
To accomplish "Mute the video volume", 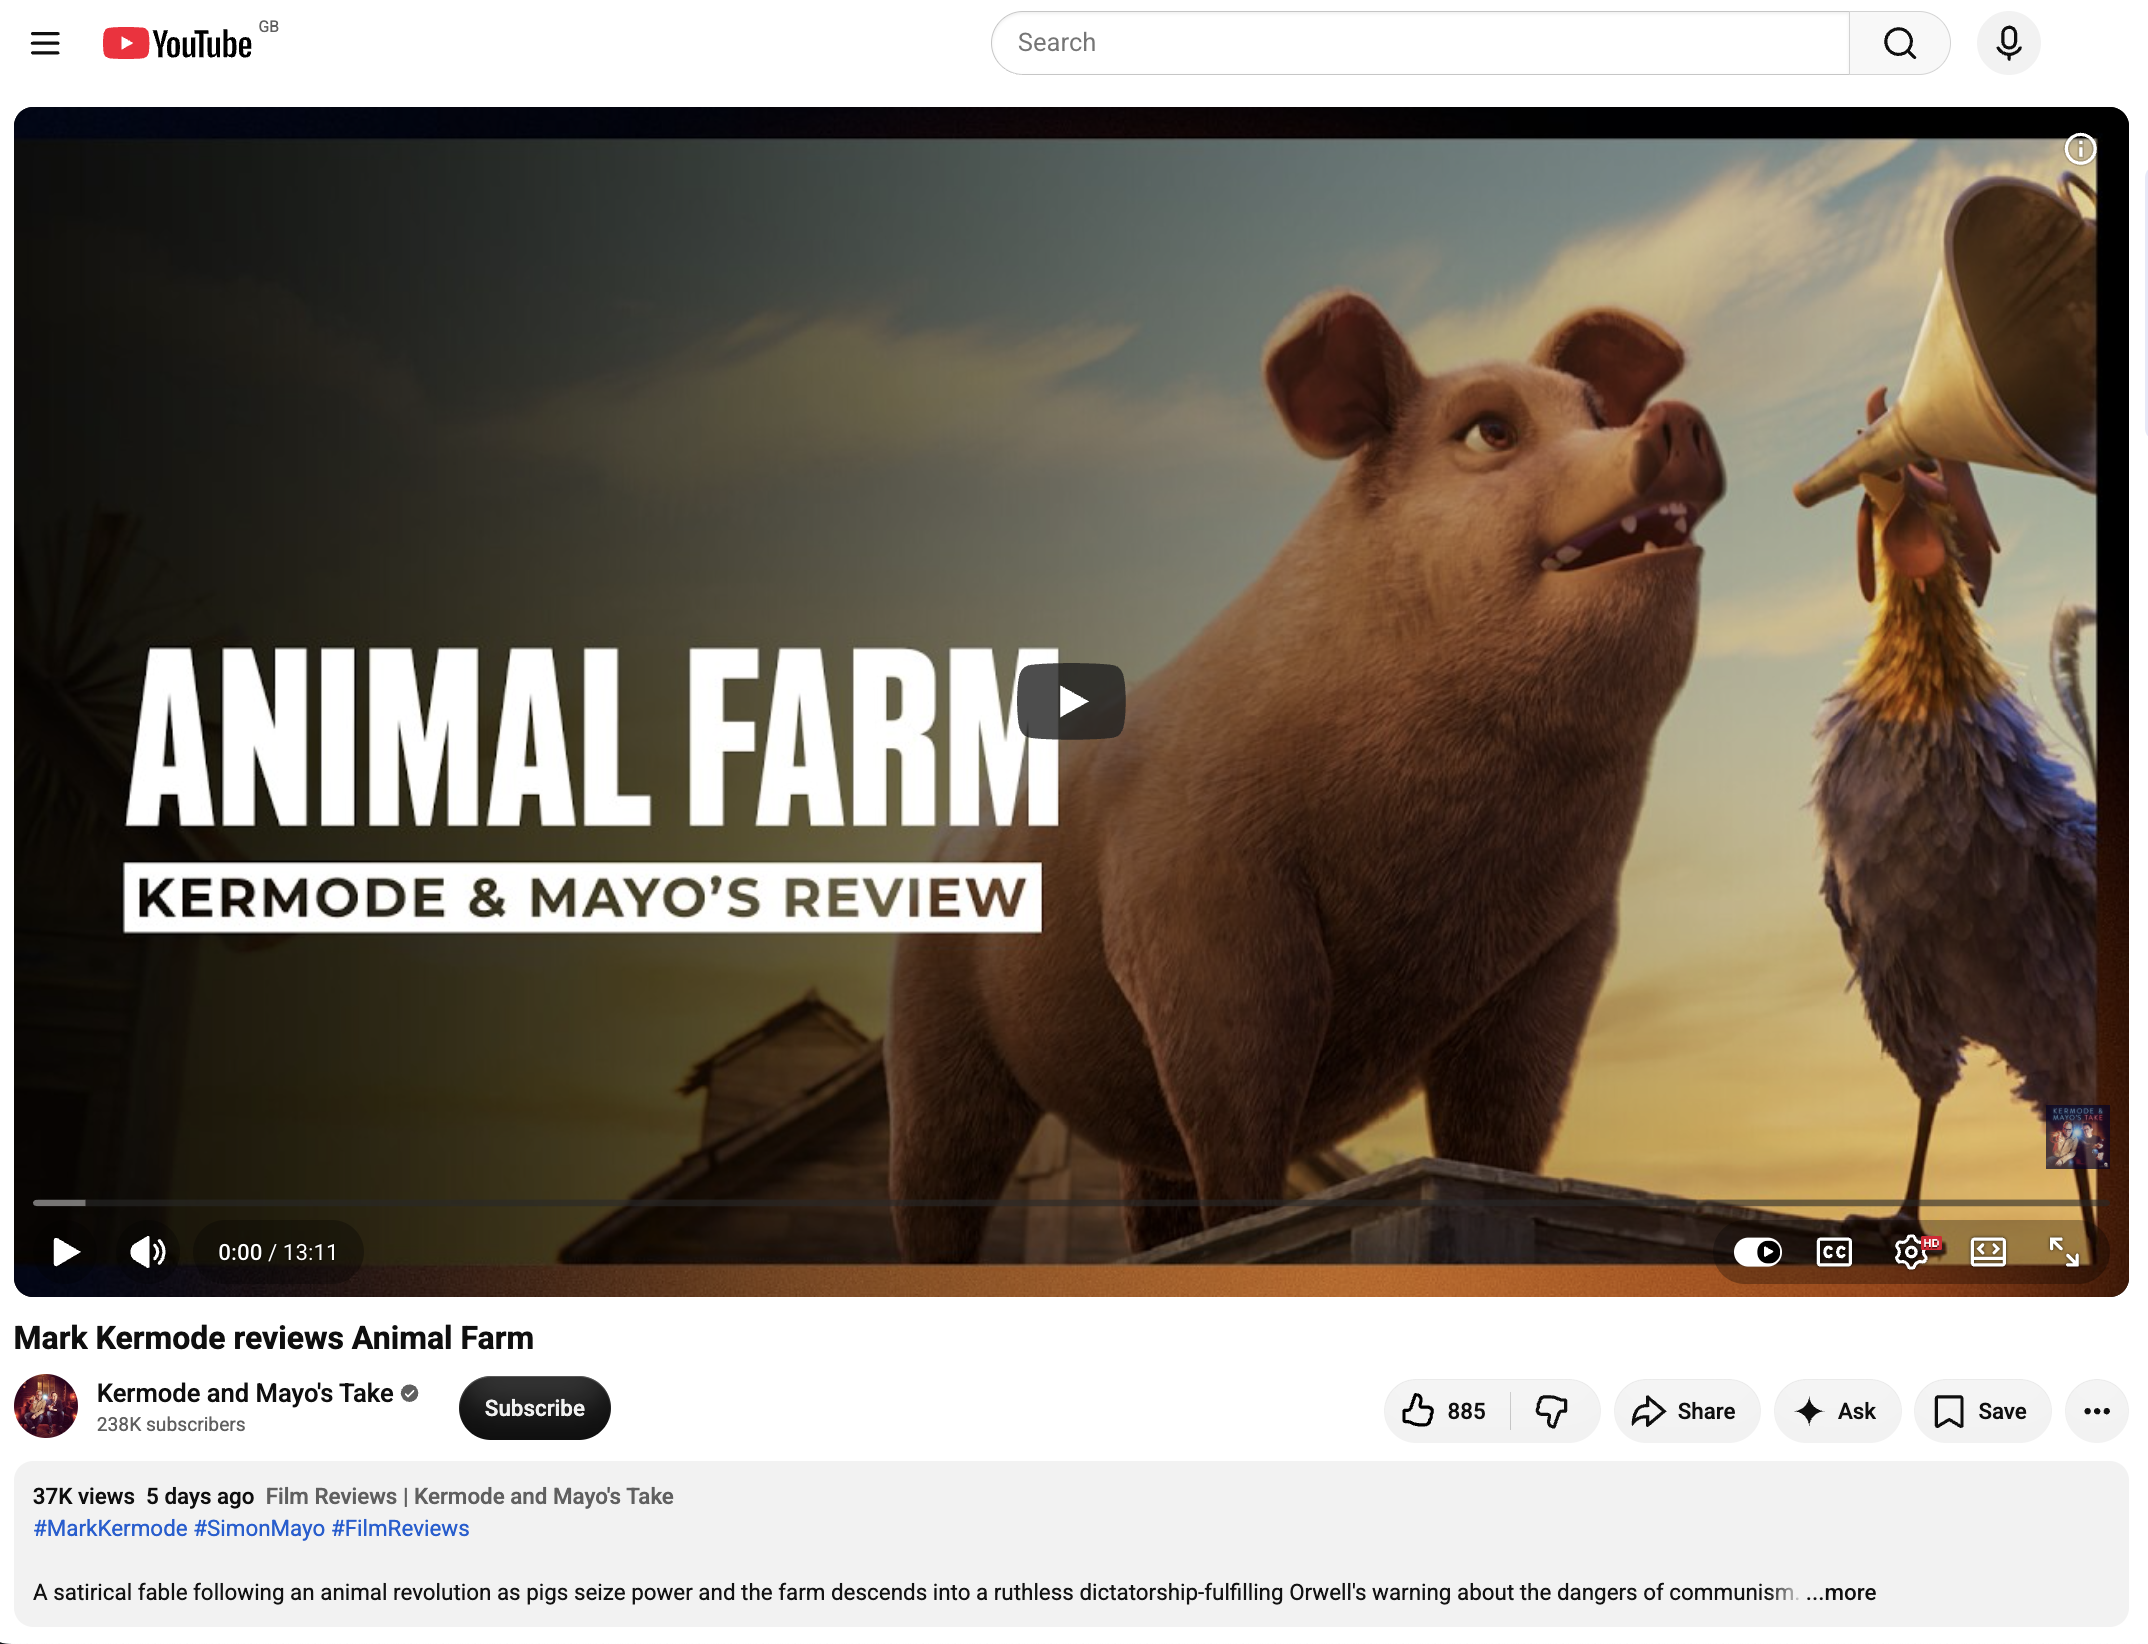I will [148, 1252].
